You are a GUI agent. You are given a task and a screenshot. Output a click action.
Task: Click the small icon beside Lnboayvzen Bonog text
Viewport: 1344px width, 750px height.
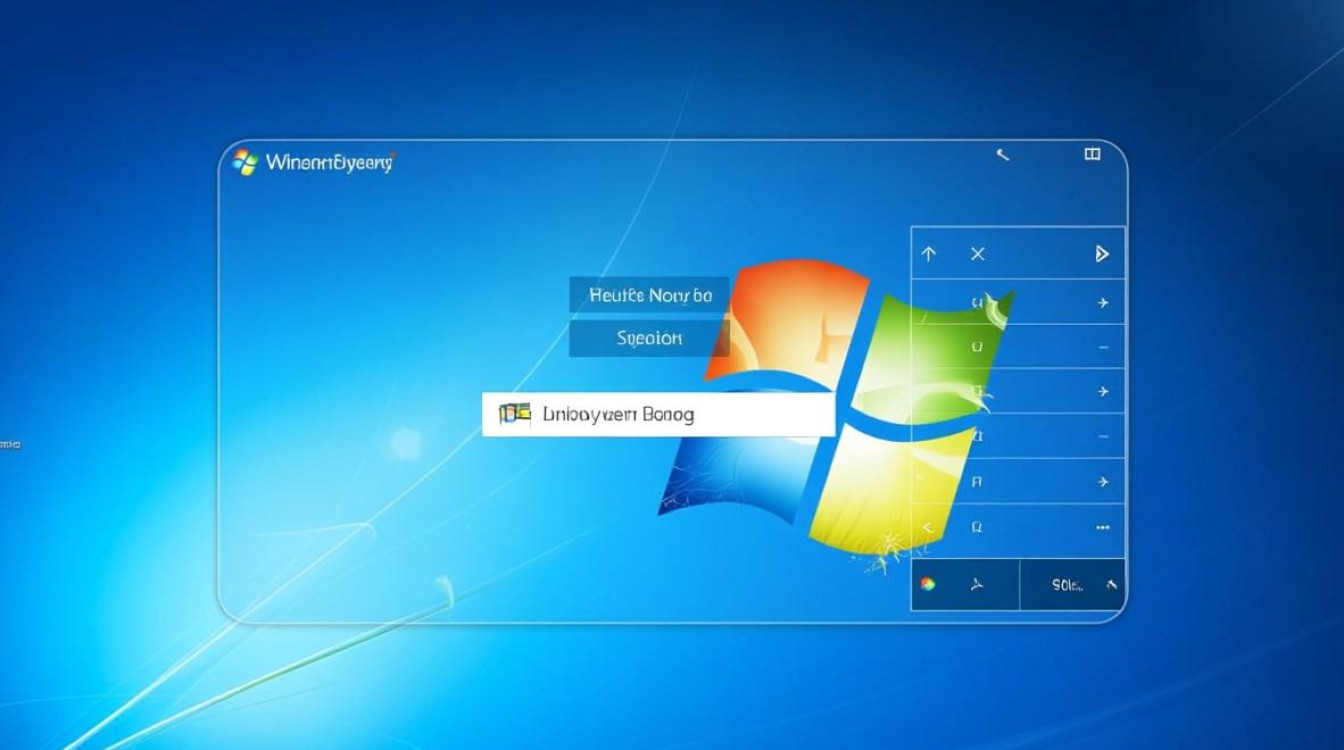click(514, 412)
